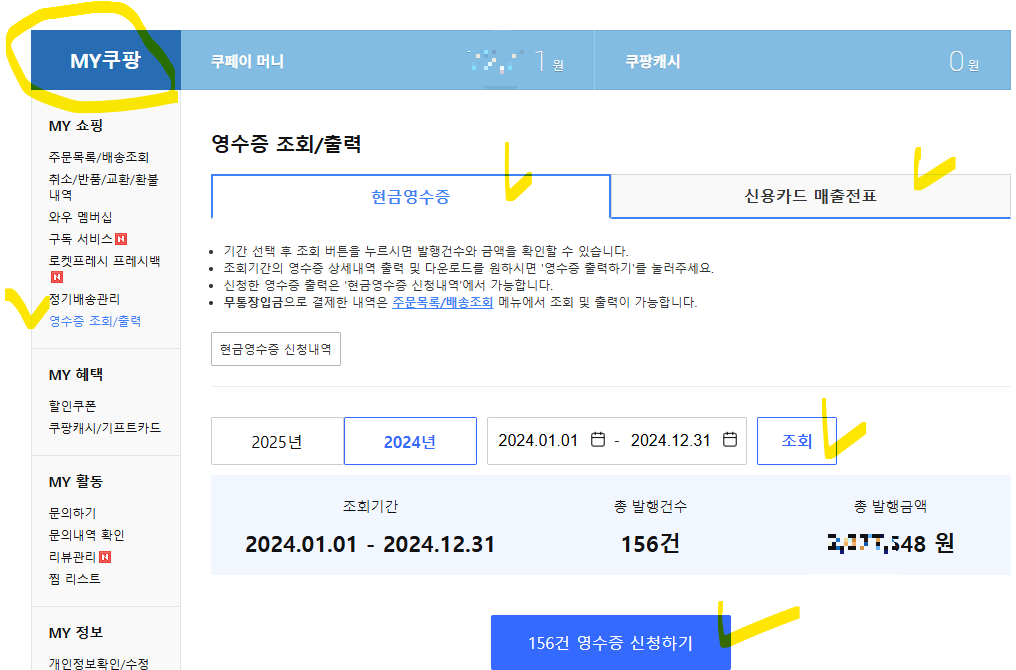Screen dimensions: 1016x670
Task: Click the MY 혜택 section header
Action: click(76, 375)
